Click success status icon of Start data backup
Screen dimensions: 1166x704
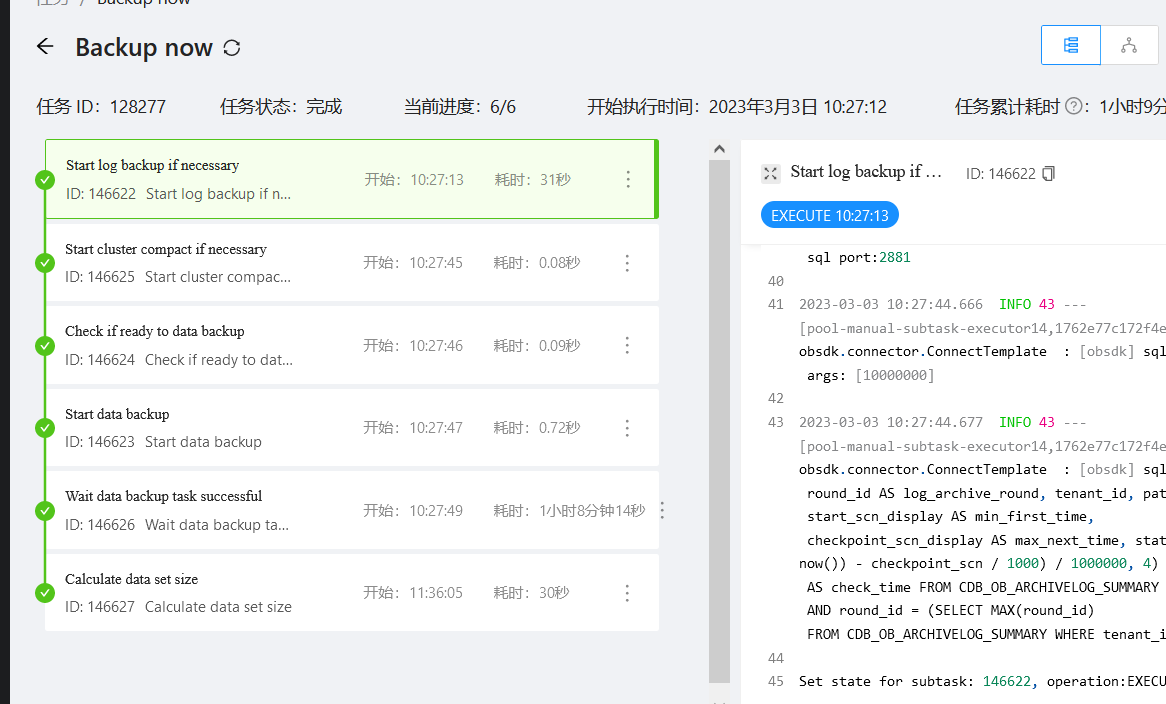click(x=45, y=428)
